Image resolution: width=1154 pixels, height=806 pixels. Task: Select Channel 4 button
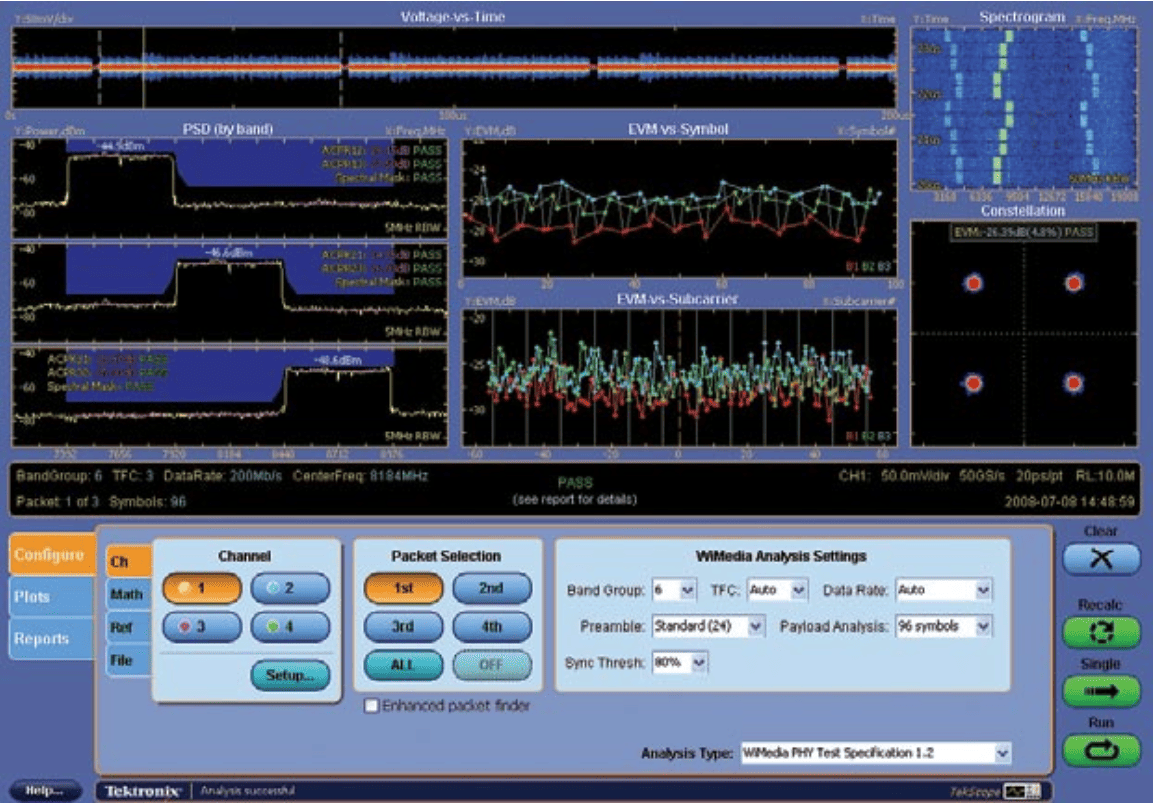289,627
